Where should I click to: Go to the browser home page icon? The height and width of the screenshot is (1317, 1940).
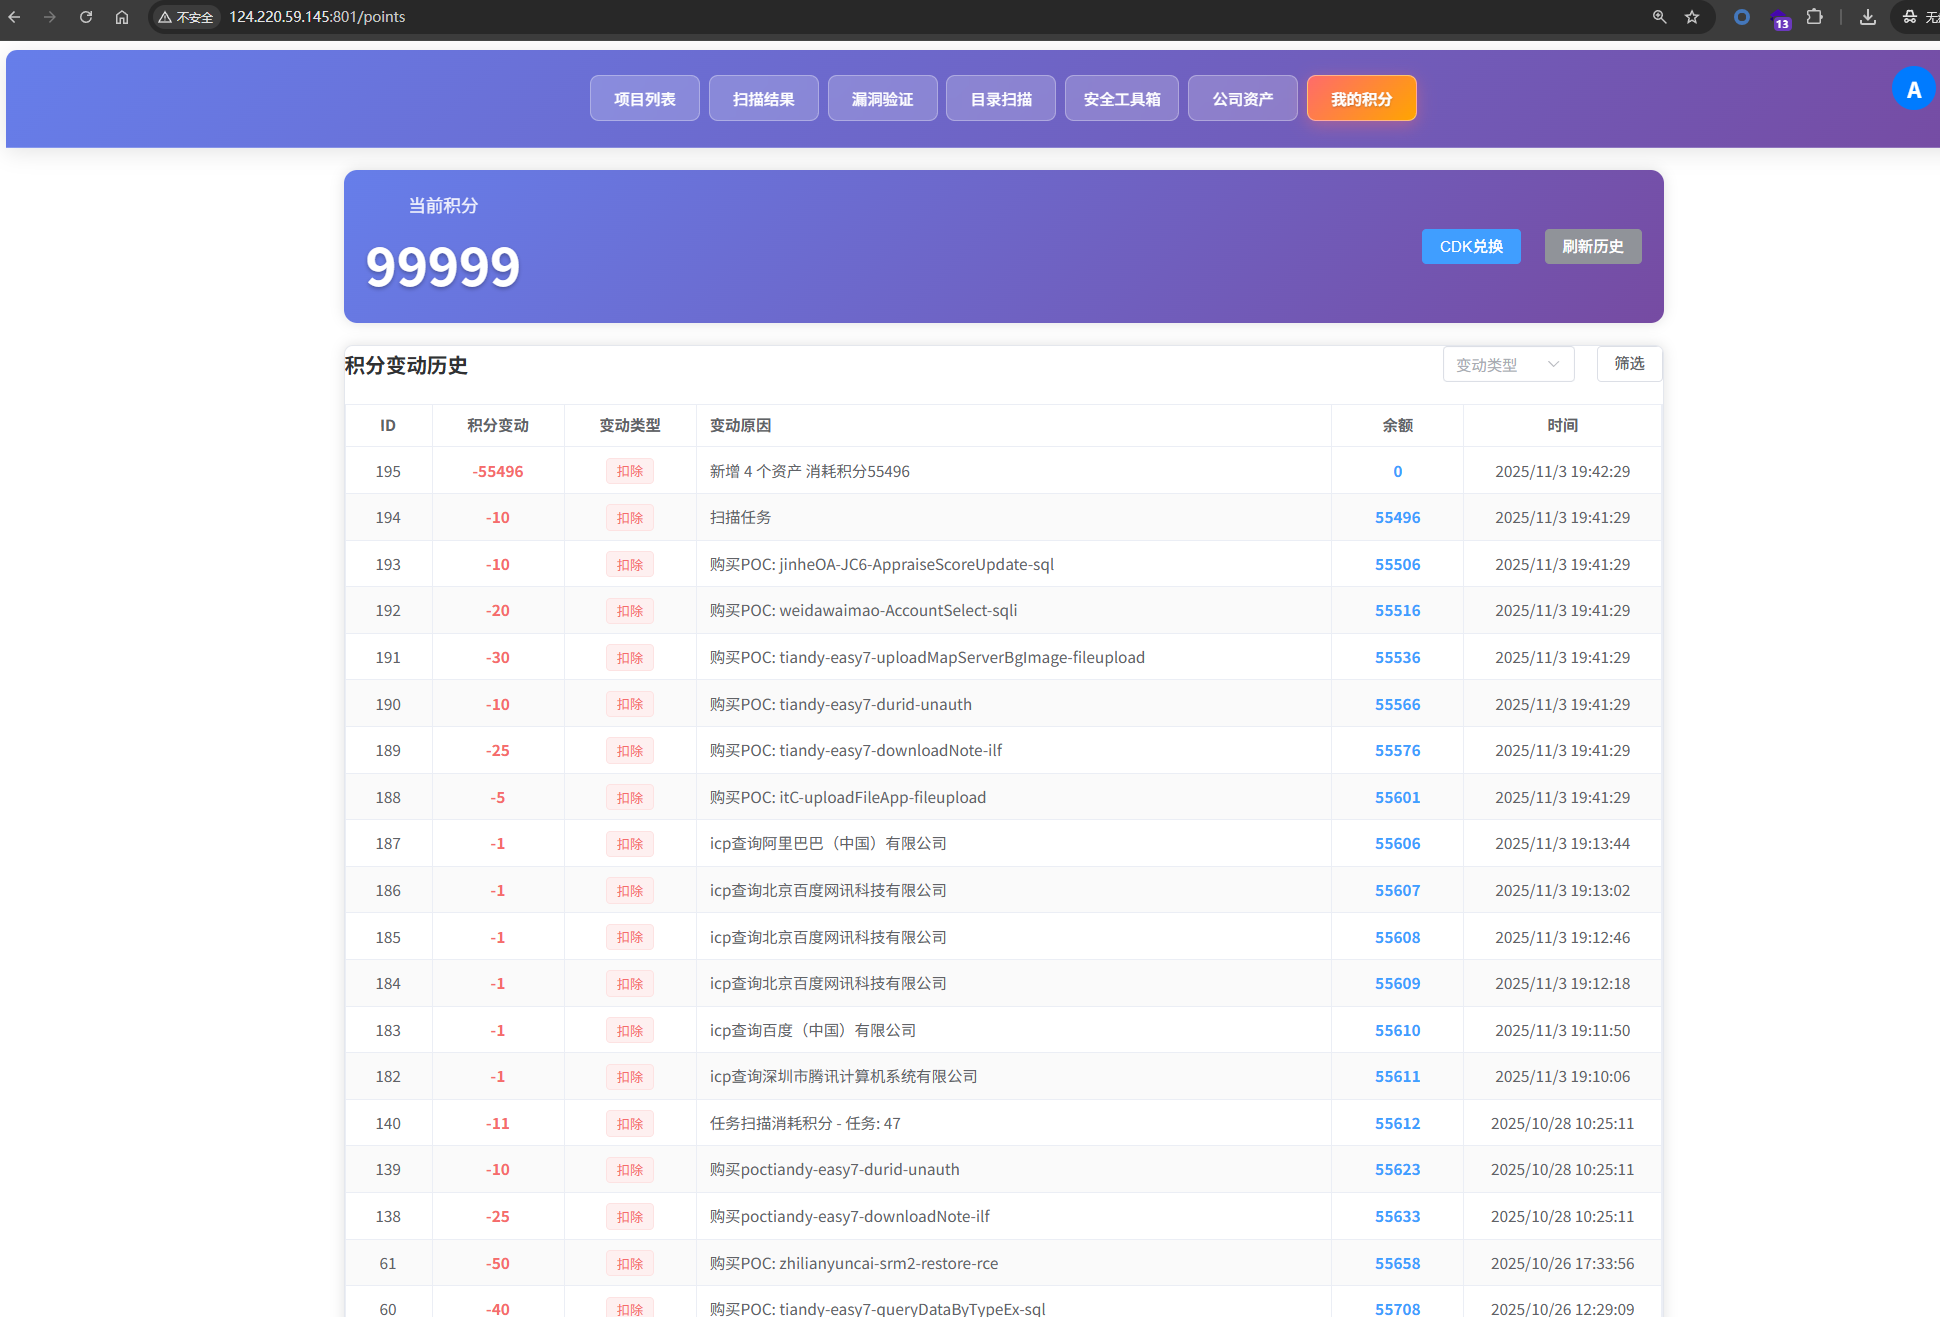(122, 17)
